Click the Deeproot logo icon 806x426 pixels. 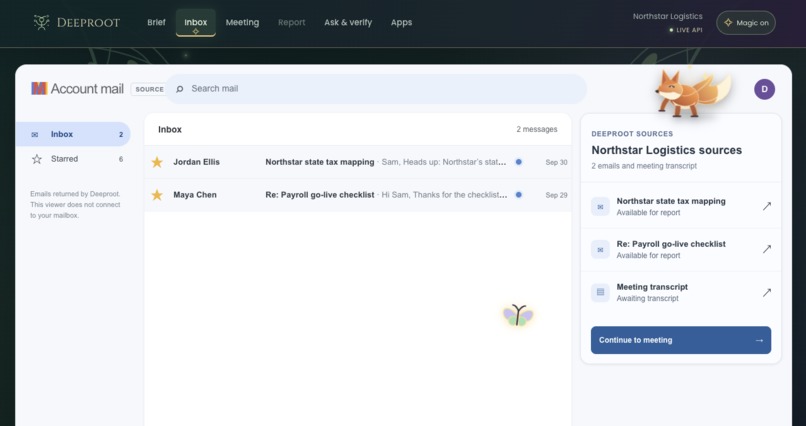tap(41, 22)
